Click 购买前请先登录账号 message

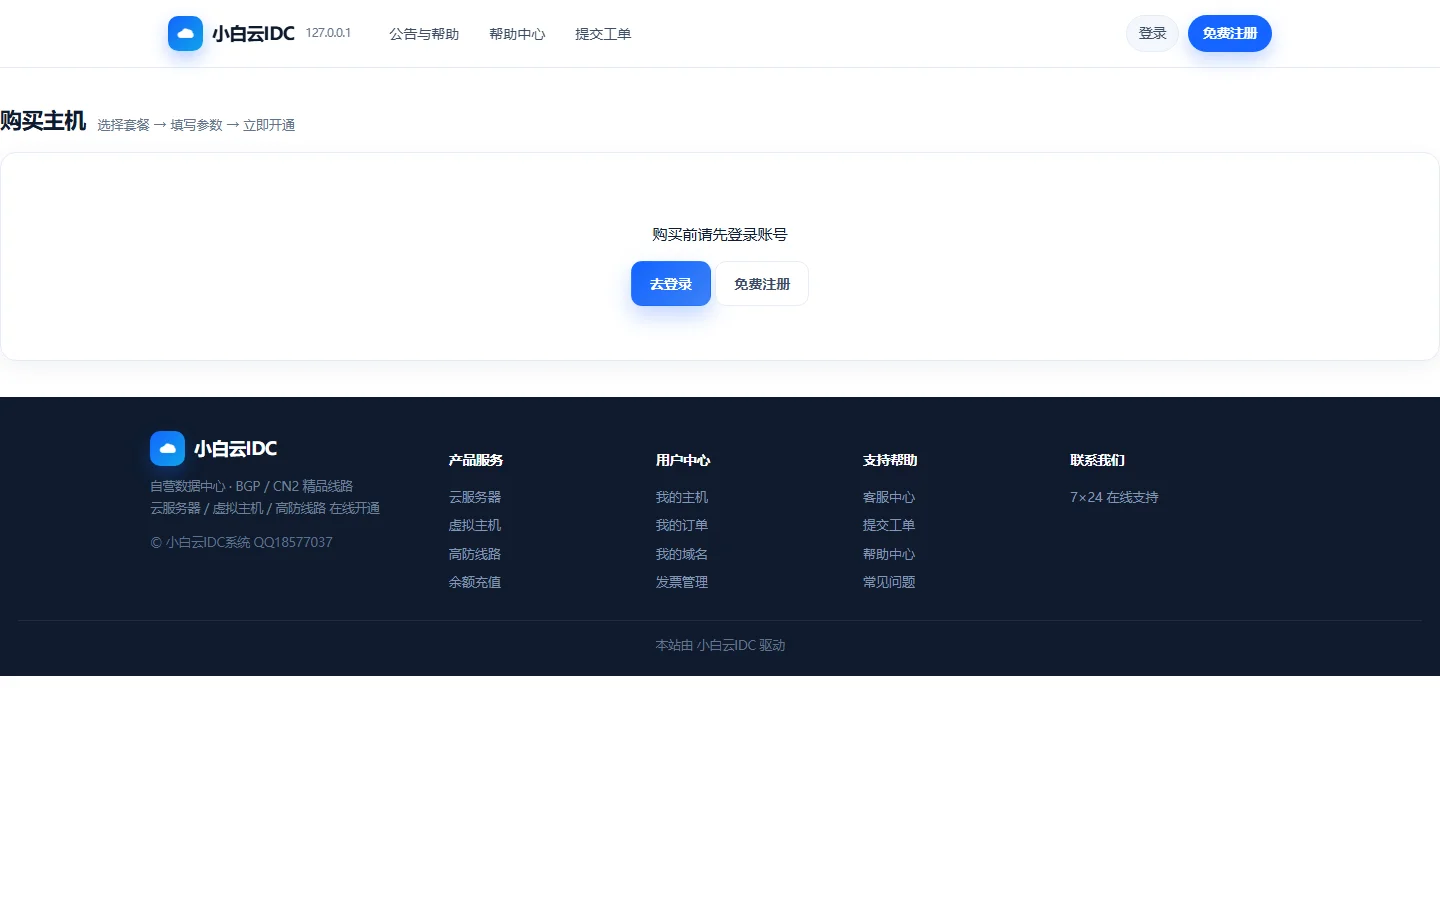720,234
